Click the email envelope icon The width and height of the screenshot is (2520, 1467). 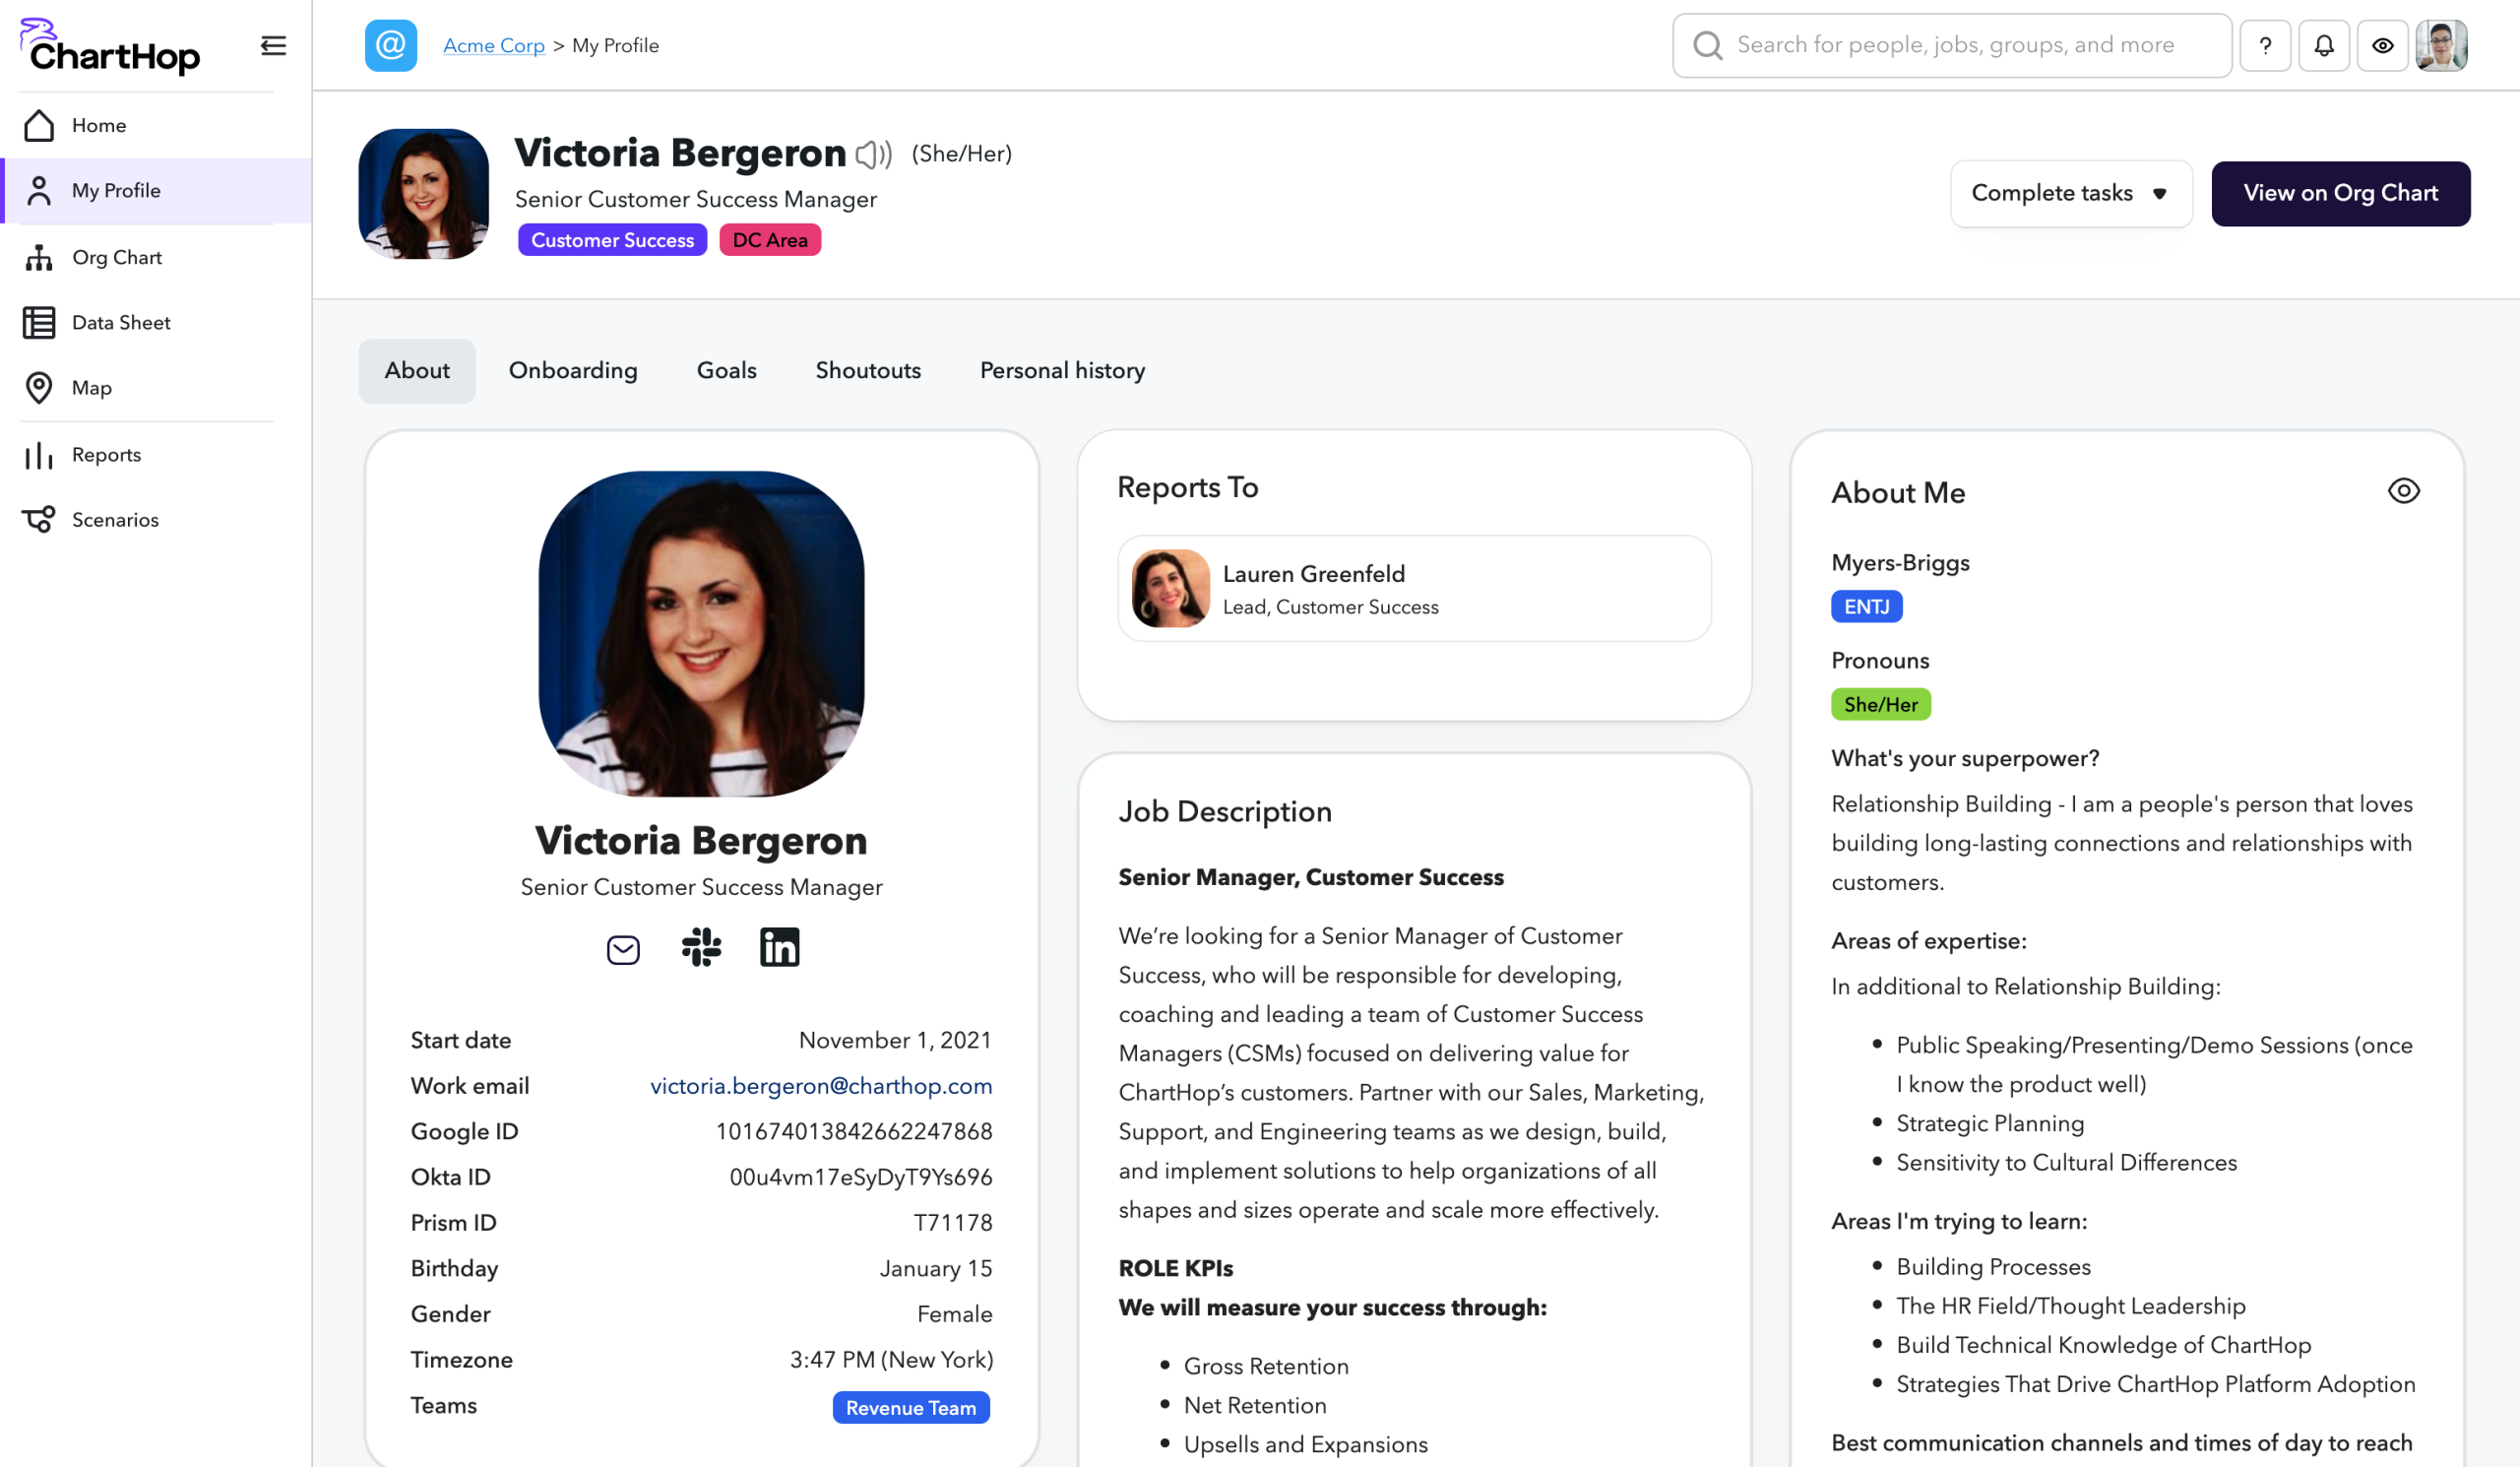click(623, 949)
